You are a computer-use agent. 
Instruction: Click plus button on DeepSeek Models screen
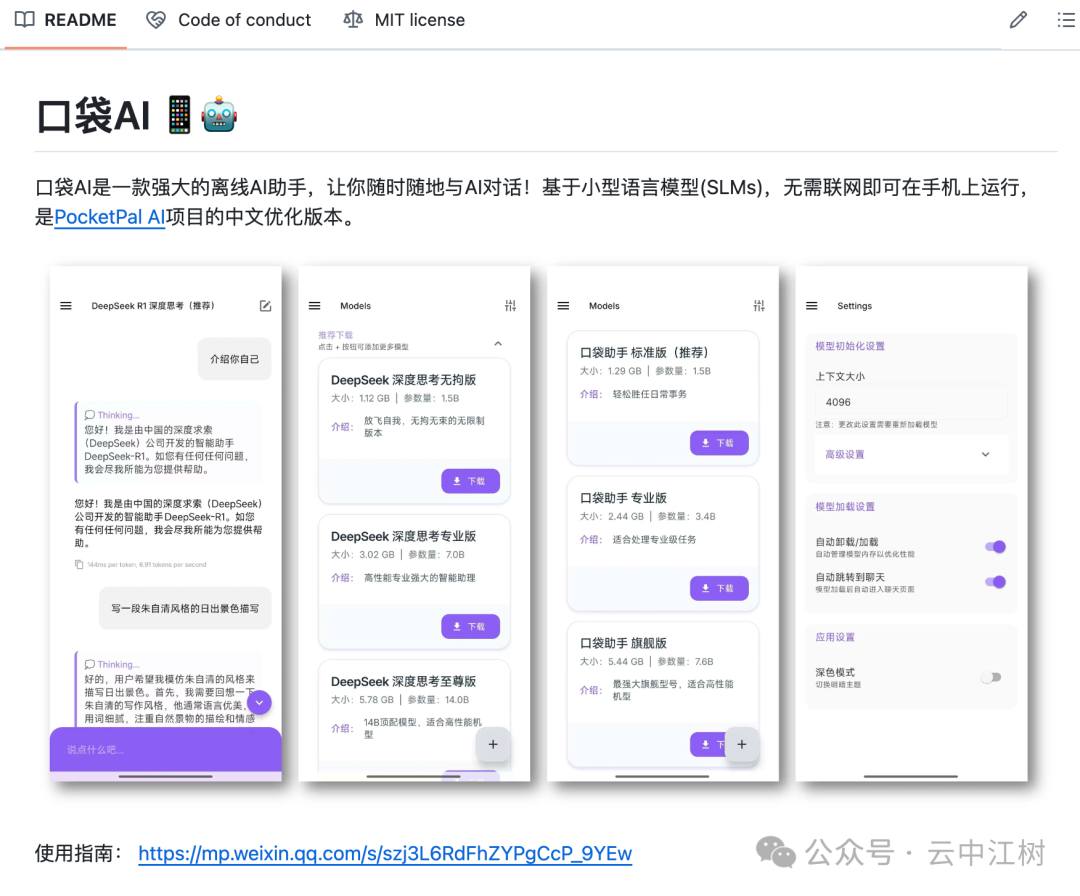(x=493, y=744)
